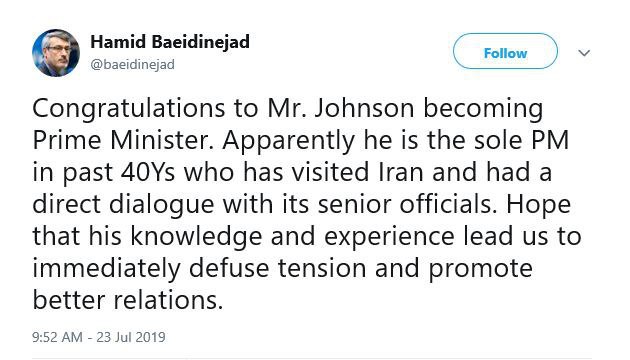Expand the tweet options chevron

point(584,53)
